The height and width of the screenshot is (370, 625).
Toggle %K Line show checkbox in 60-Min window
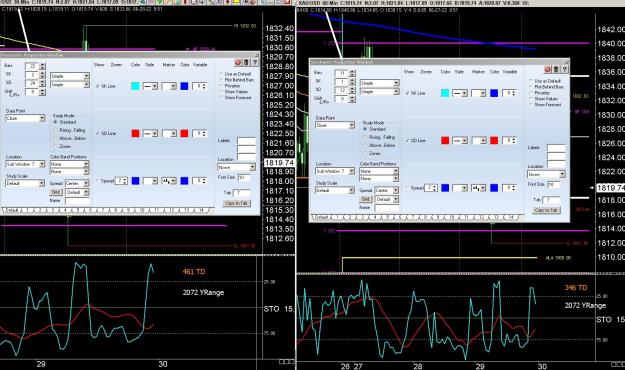tap(407, 93)
